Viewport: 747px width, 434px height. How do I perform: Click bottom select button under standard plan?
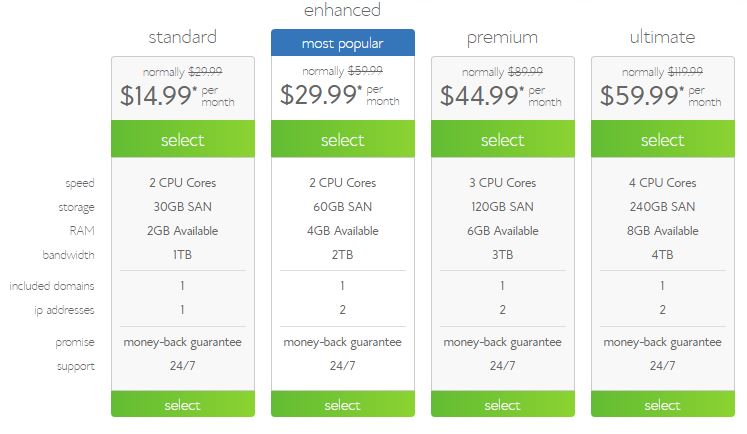click(x=183, y=404)
